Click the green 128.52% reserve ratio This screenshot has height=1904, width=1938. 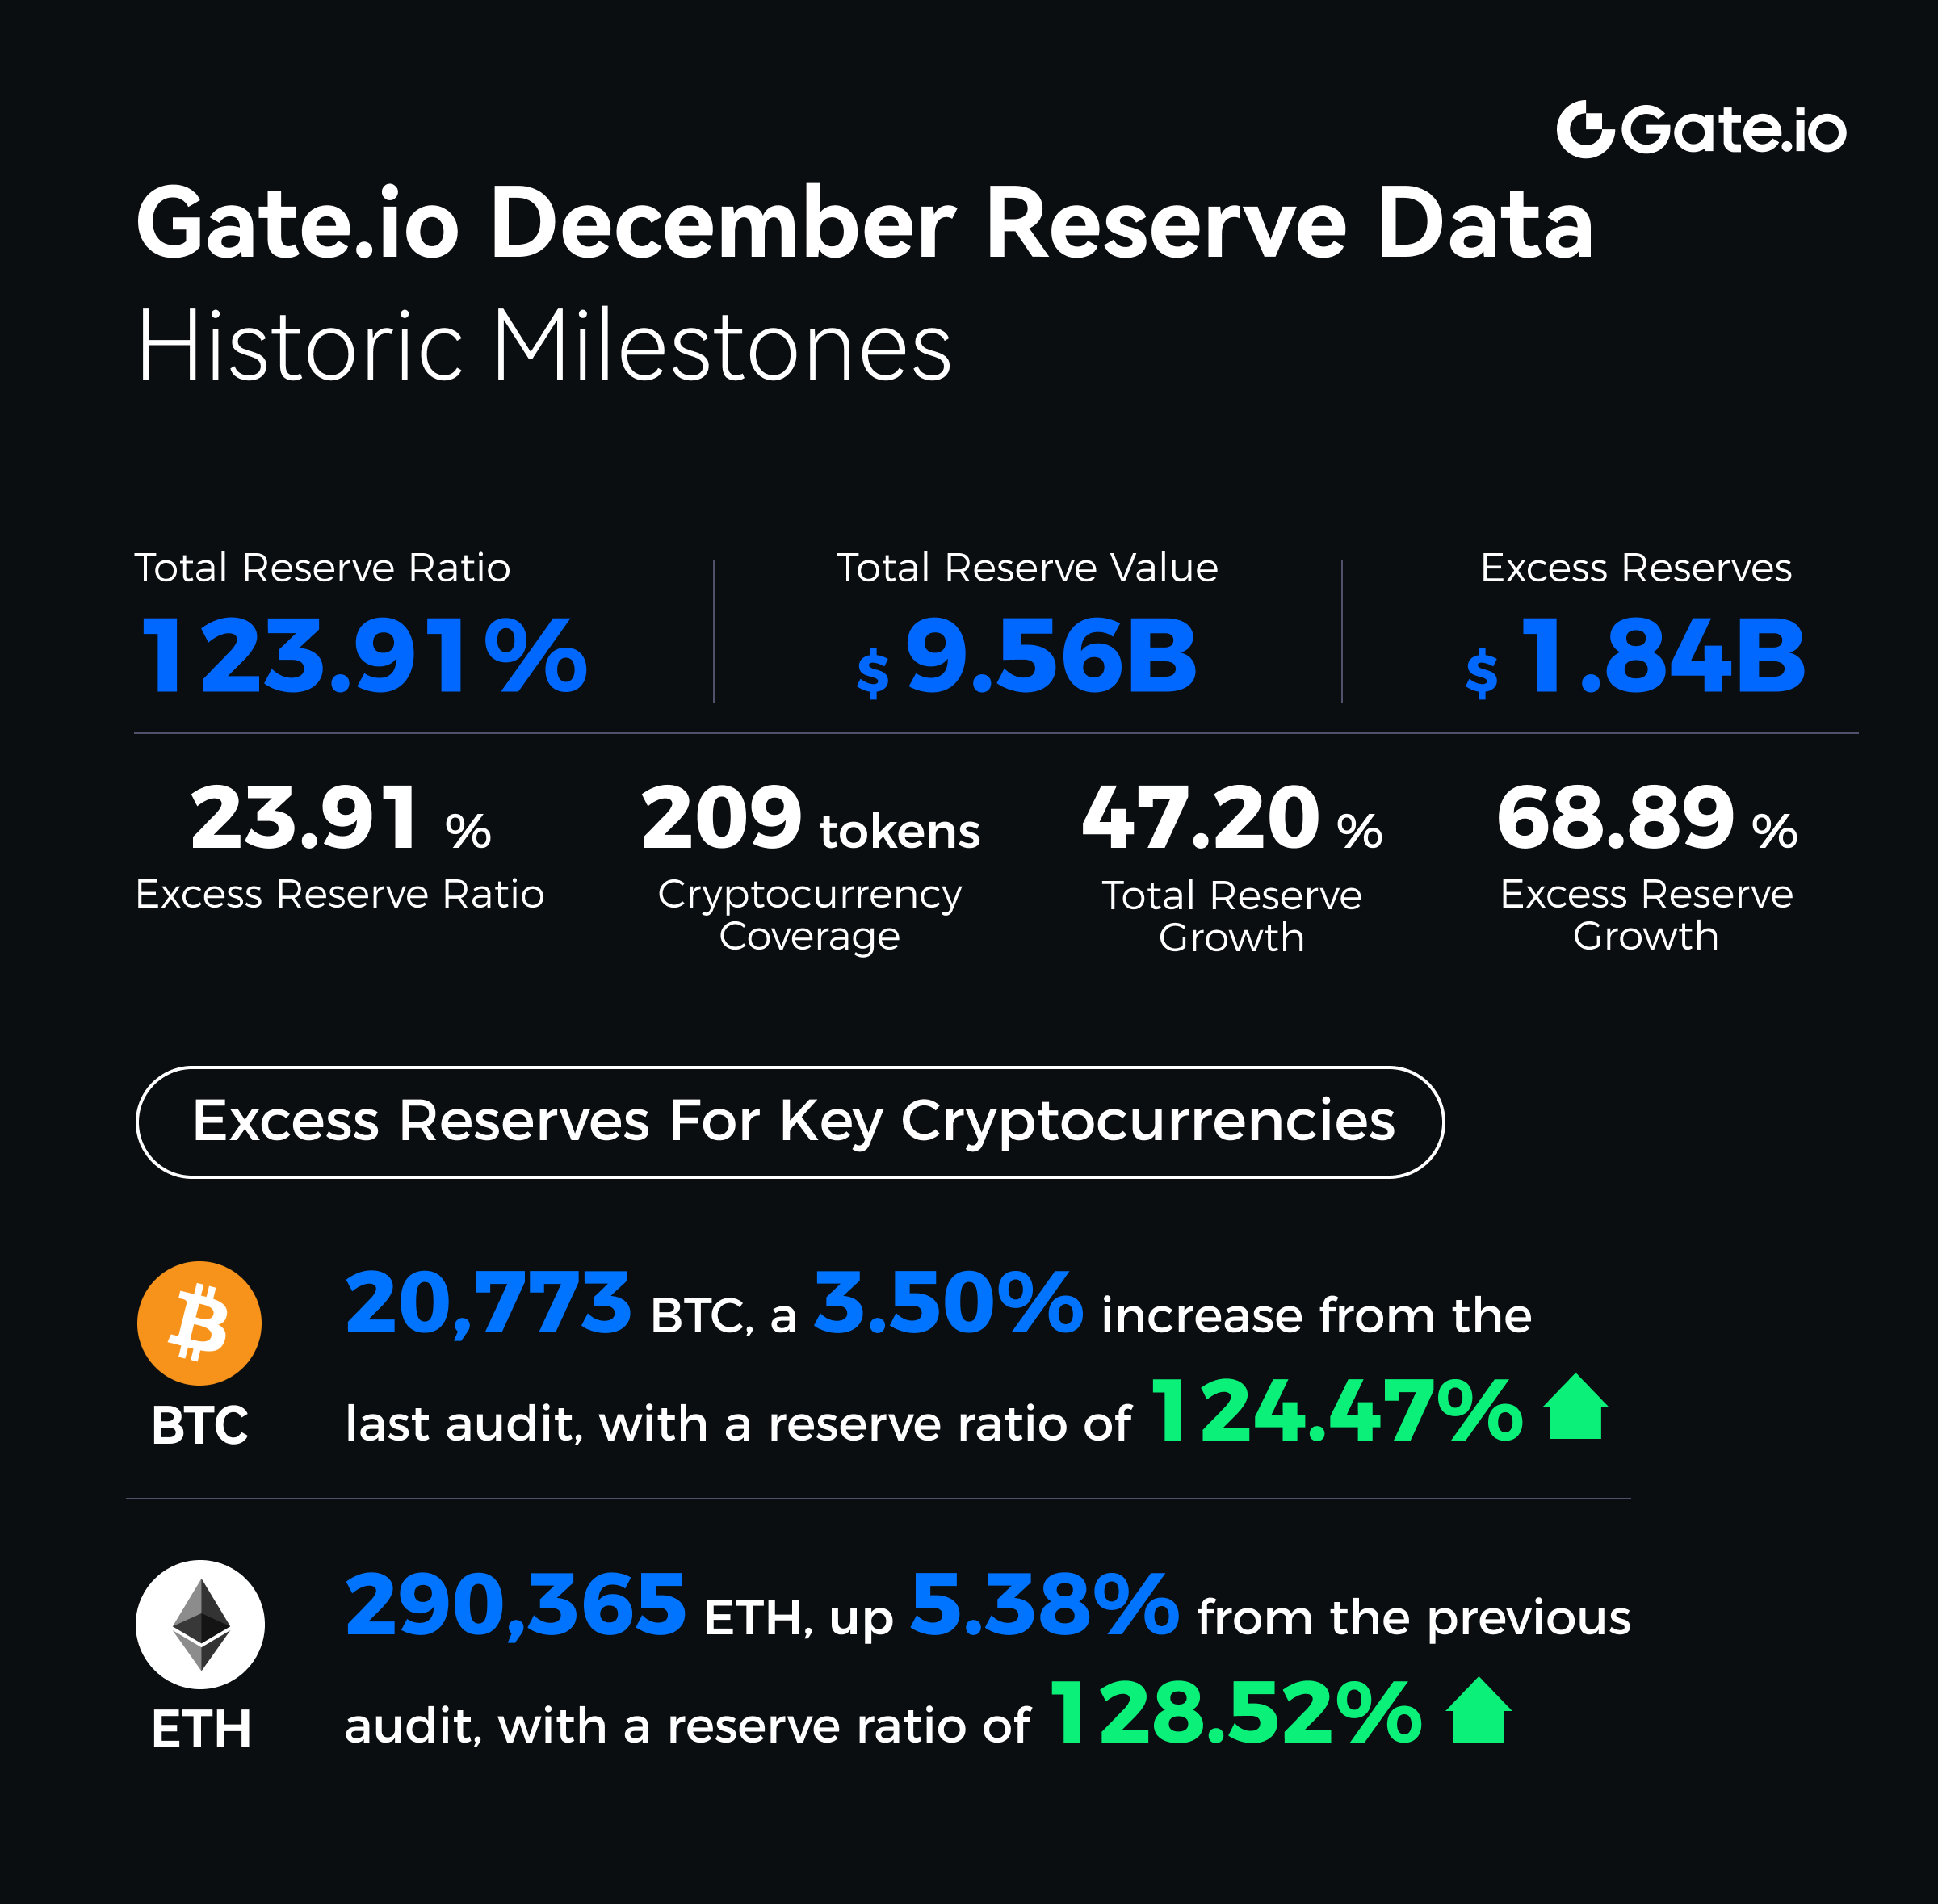pos(1235,1714)
